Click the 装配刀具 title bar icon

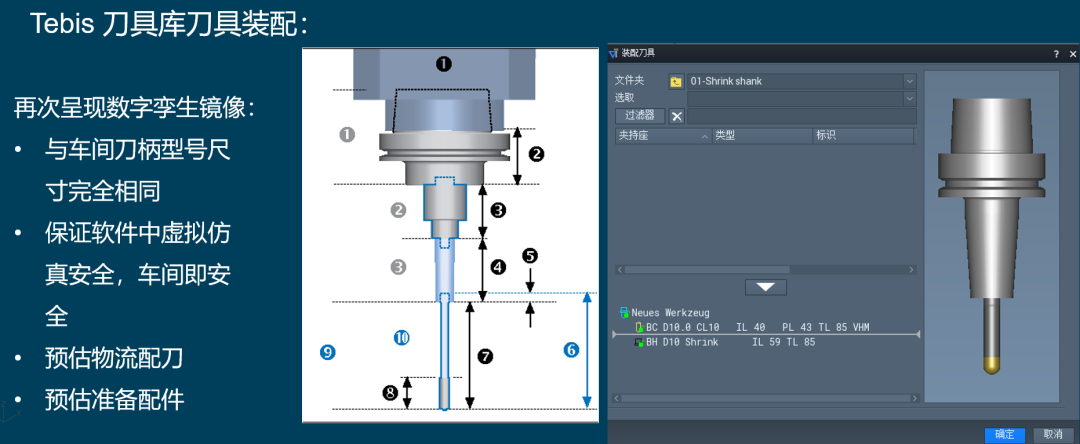(x=614, y=53)
